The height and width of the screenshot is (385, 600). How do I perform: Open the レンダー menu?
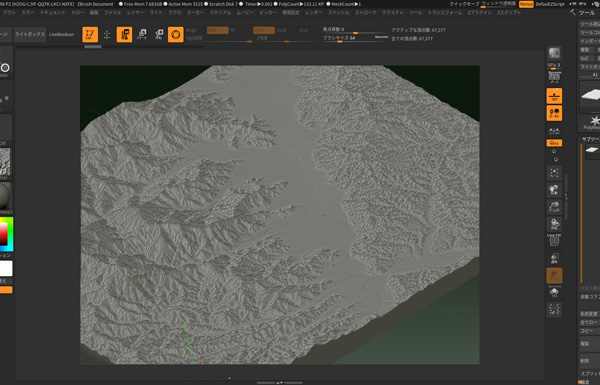tap(314, 13)
